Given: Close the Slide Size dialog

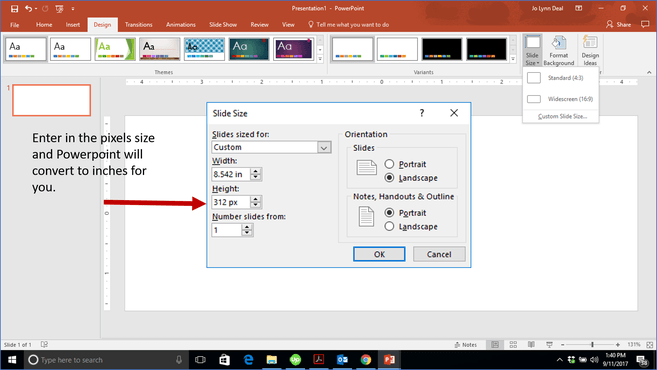Looking at the screenshot, I should pos(454,113).
